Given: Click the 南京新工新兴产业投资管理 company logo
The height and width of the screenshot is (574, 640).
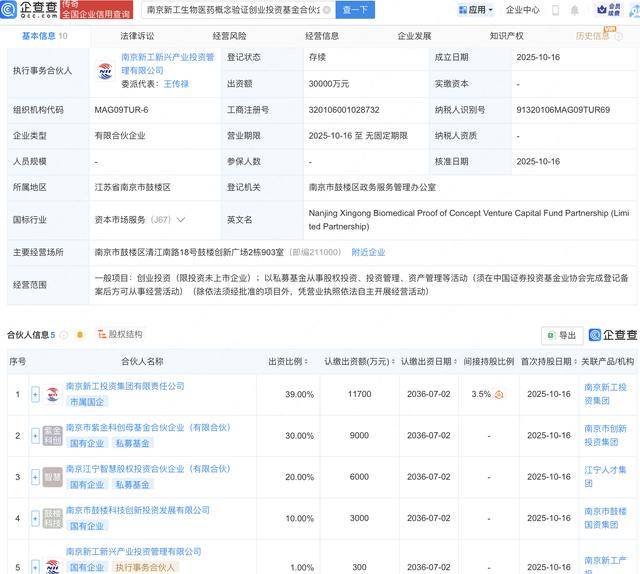Looking at the screenshot, I should coord(106,71).
